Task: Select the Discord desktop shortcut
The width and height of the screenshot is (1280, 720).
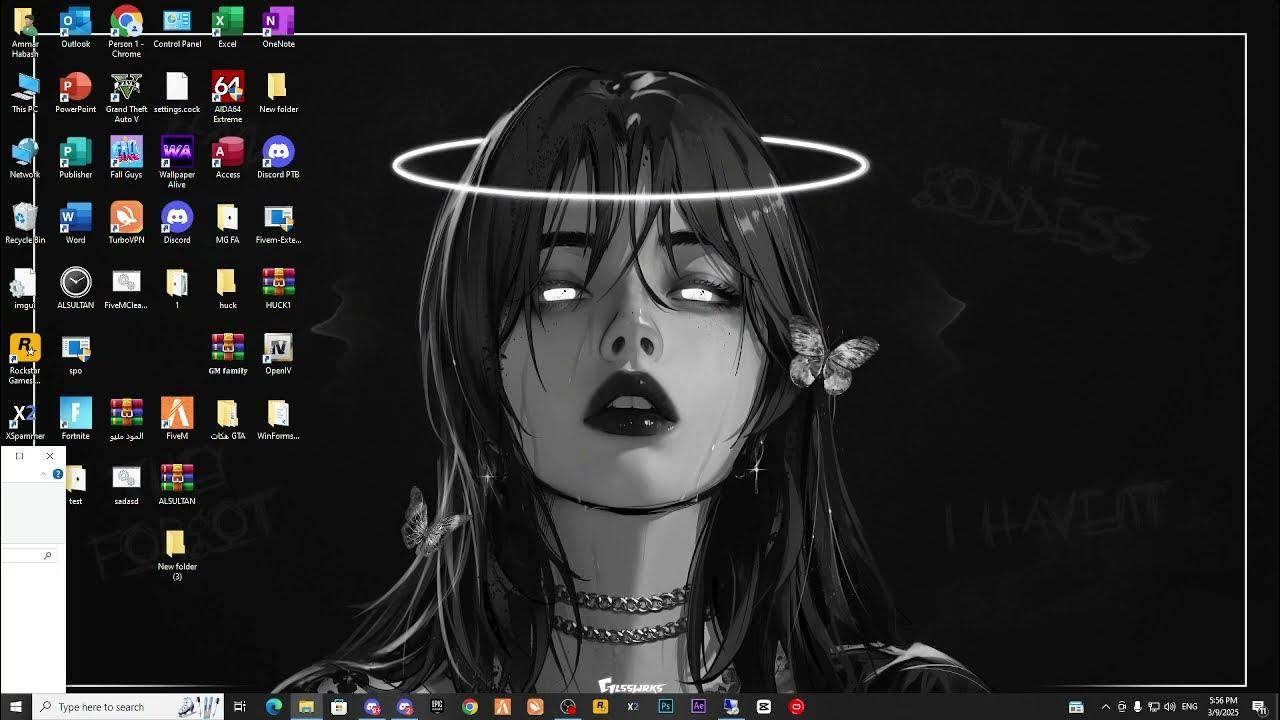Action: click(177, 224)
